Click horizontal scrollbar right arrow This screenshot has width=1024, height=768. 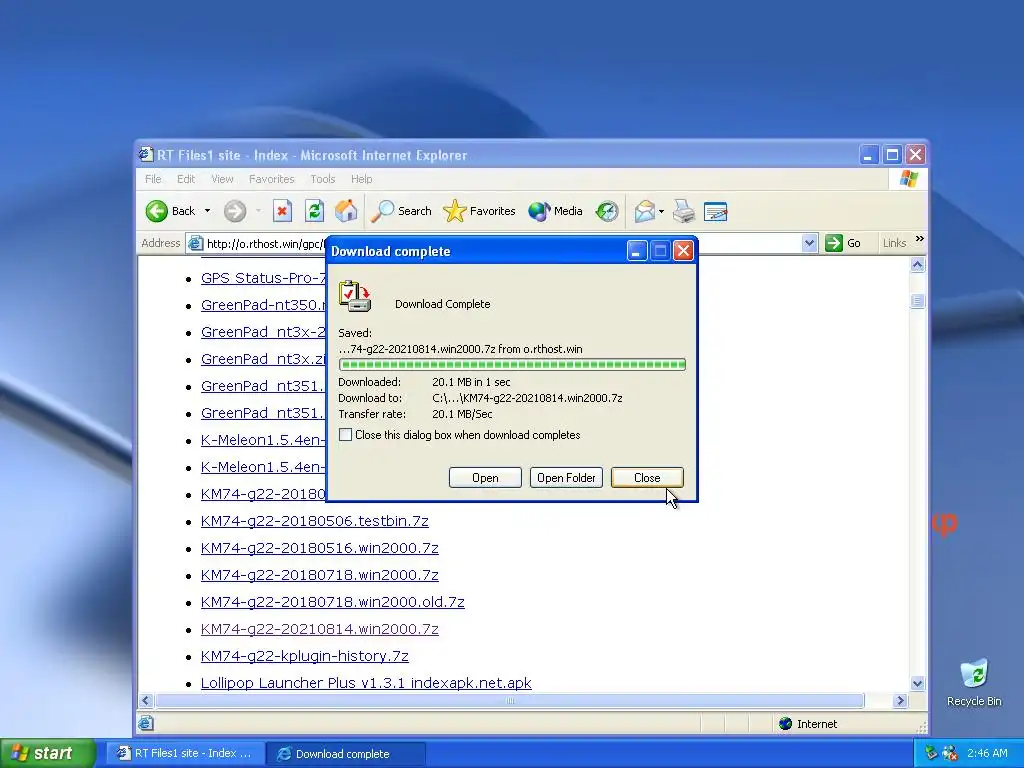(x=901, y=700)
